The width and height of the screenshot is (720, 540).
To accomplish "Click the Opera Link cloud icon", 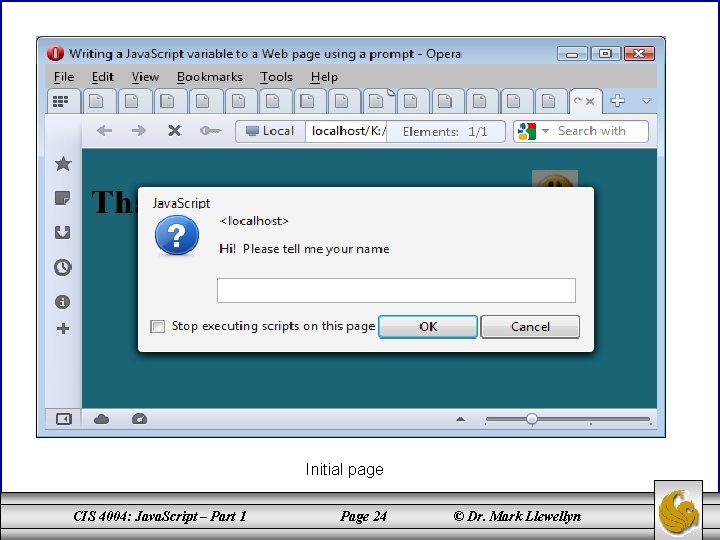I will point(101,419).
